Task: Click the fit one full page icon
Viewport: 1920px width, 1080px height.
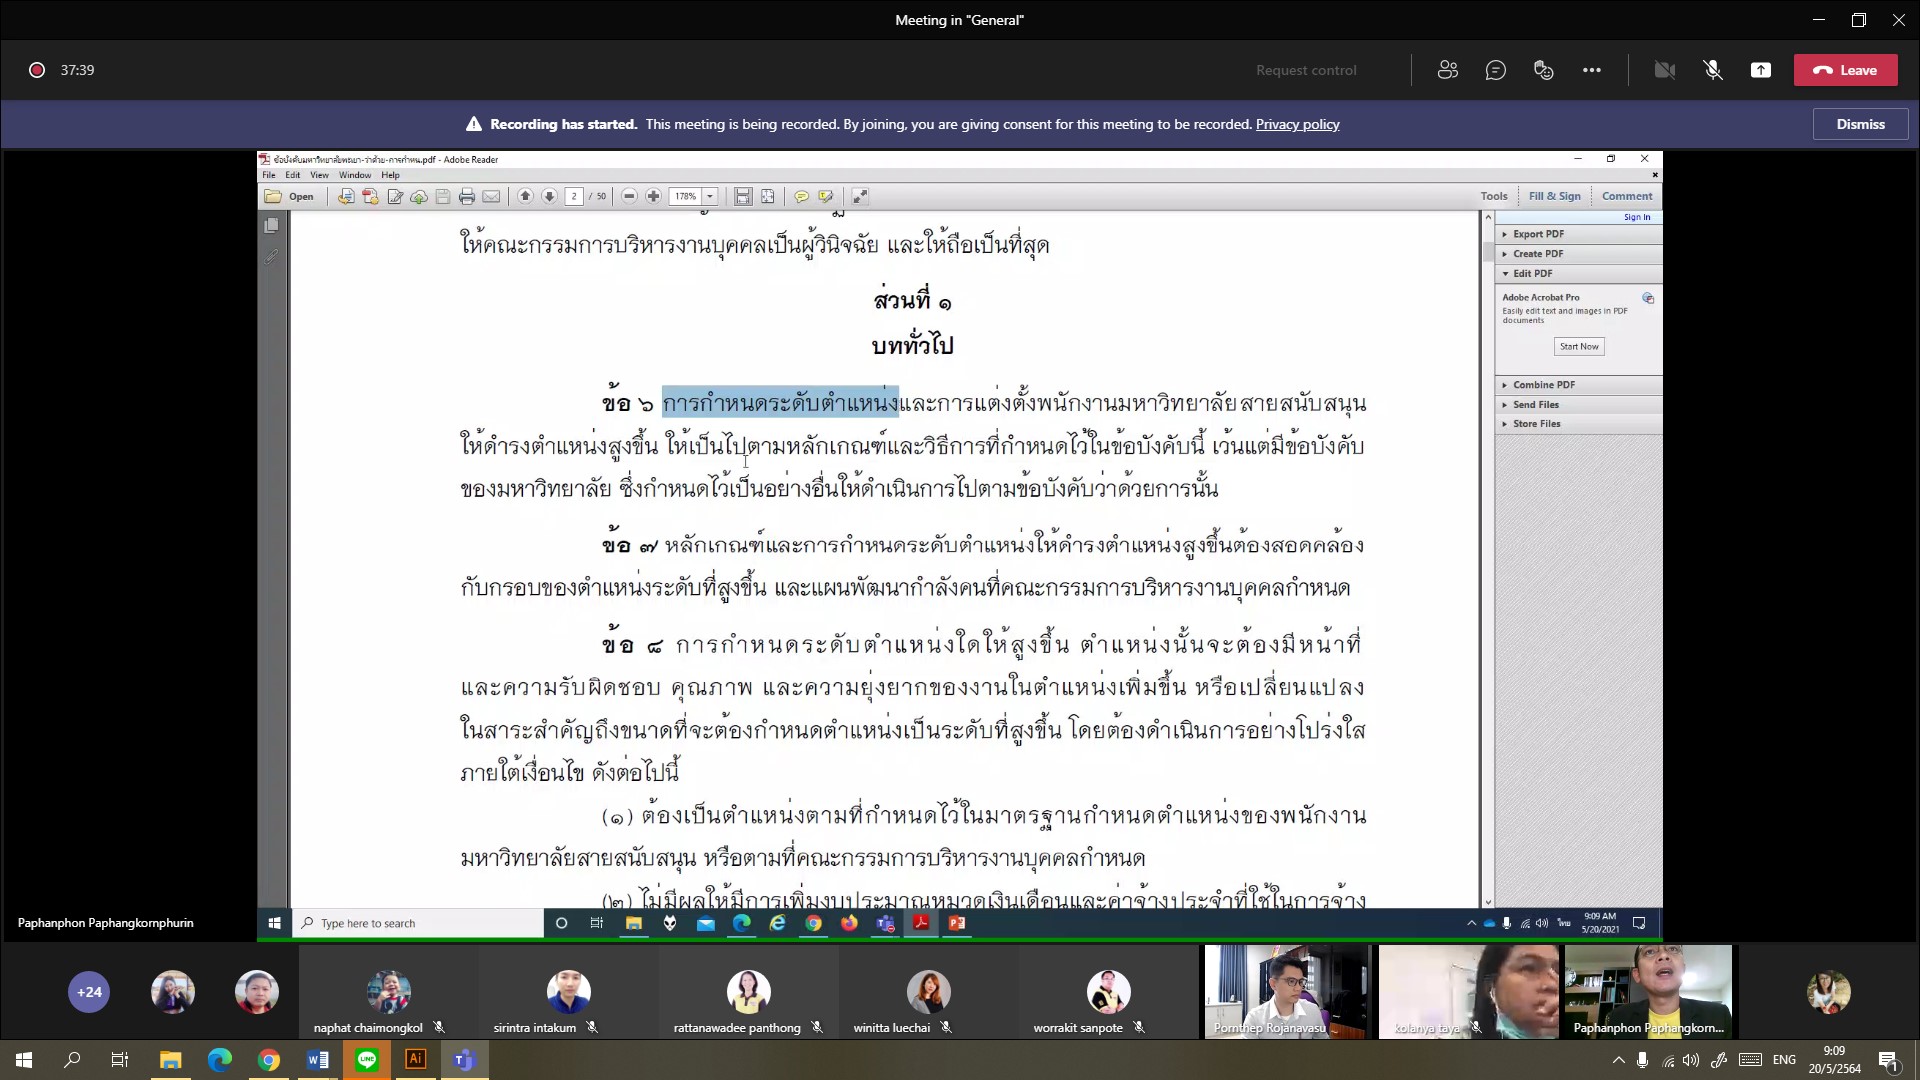Action: [x=767, y=197]
